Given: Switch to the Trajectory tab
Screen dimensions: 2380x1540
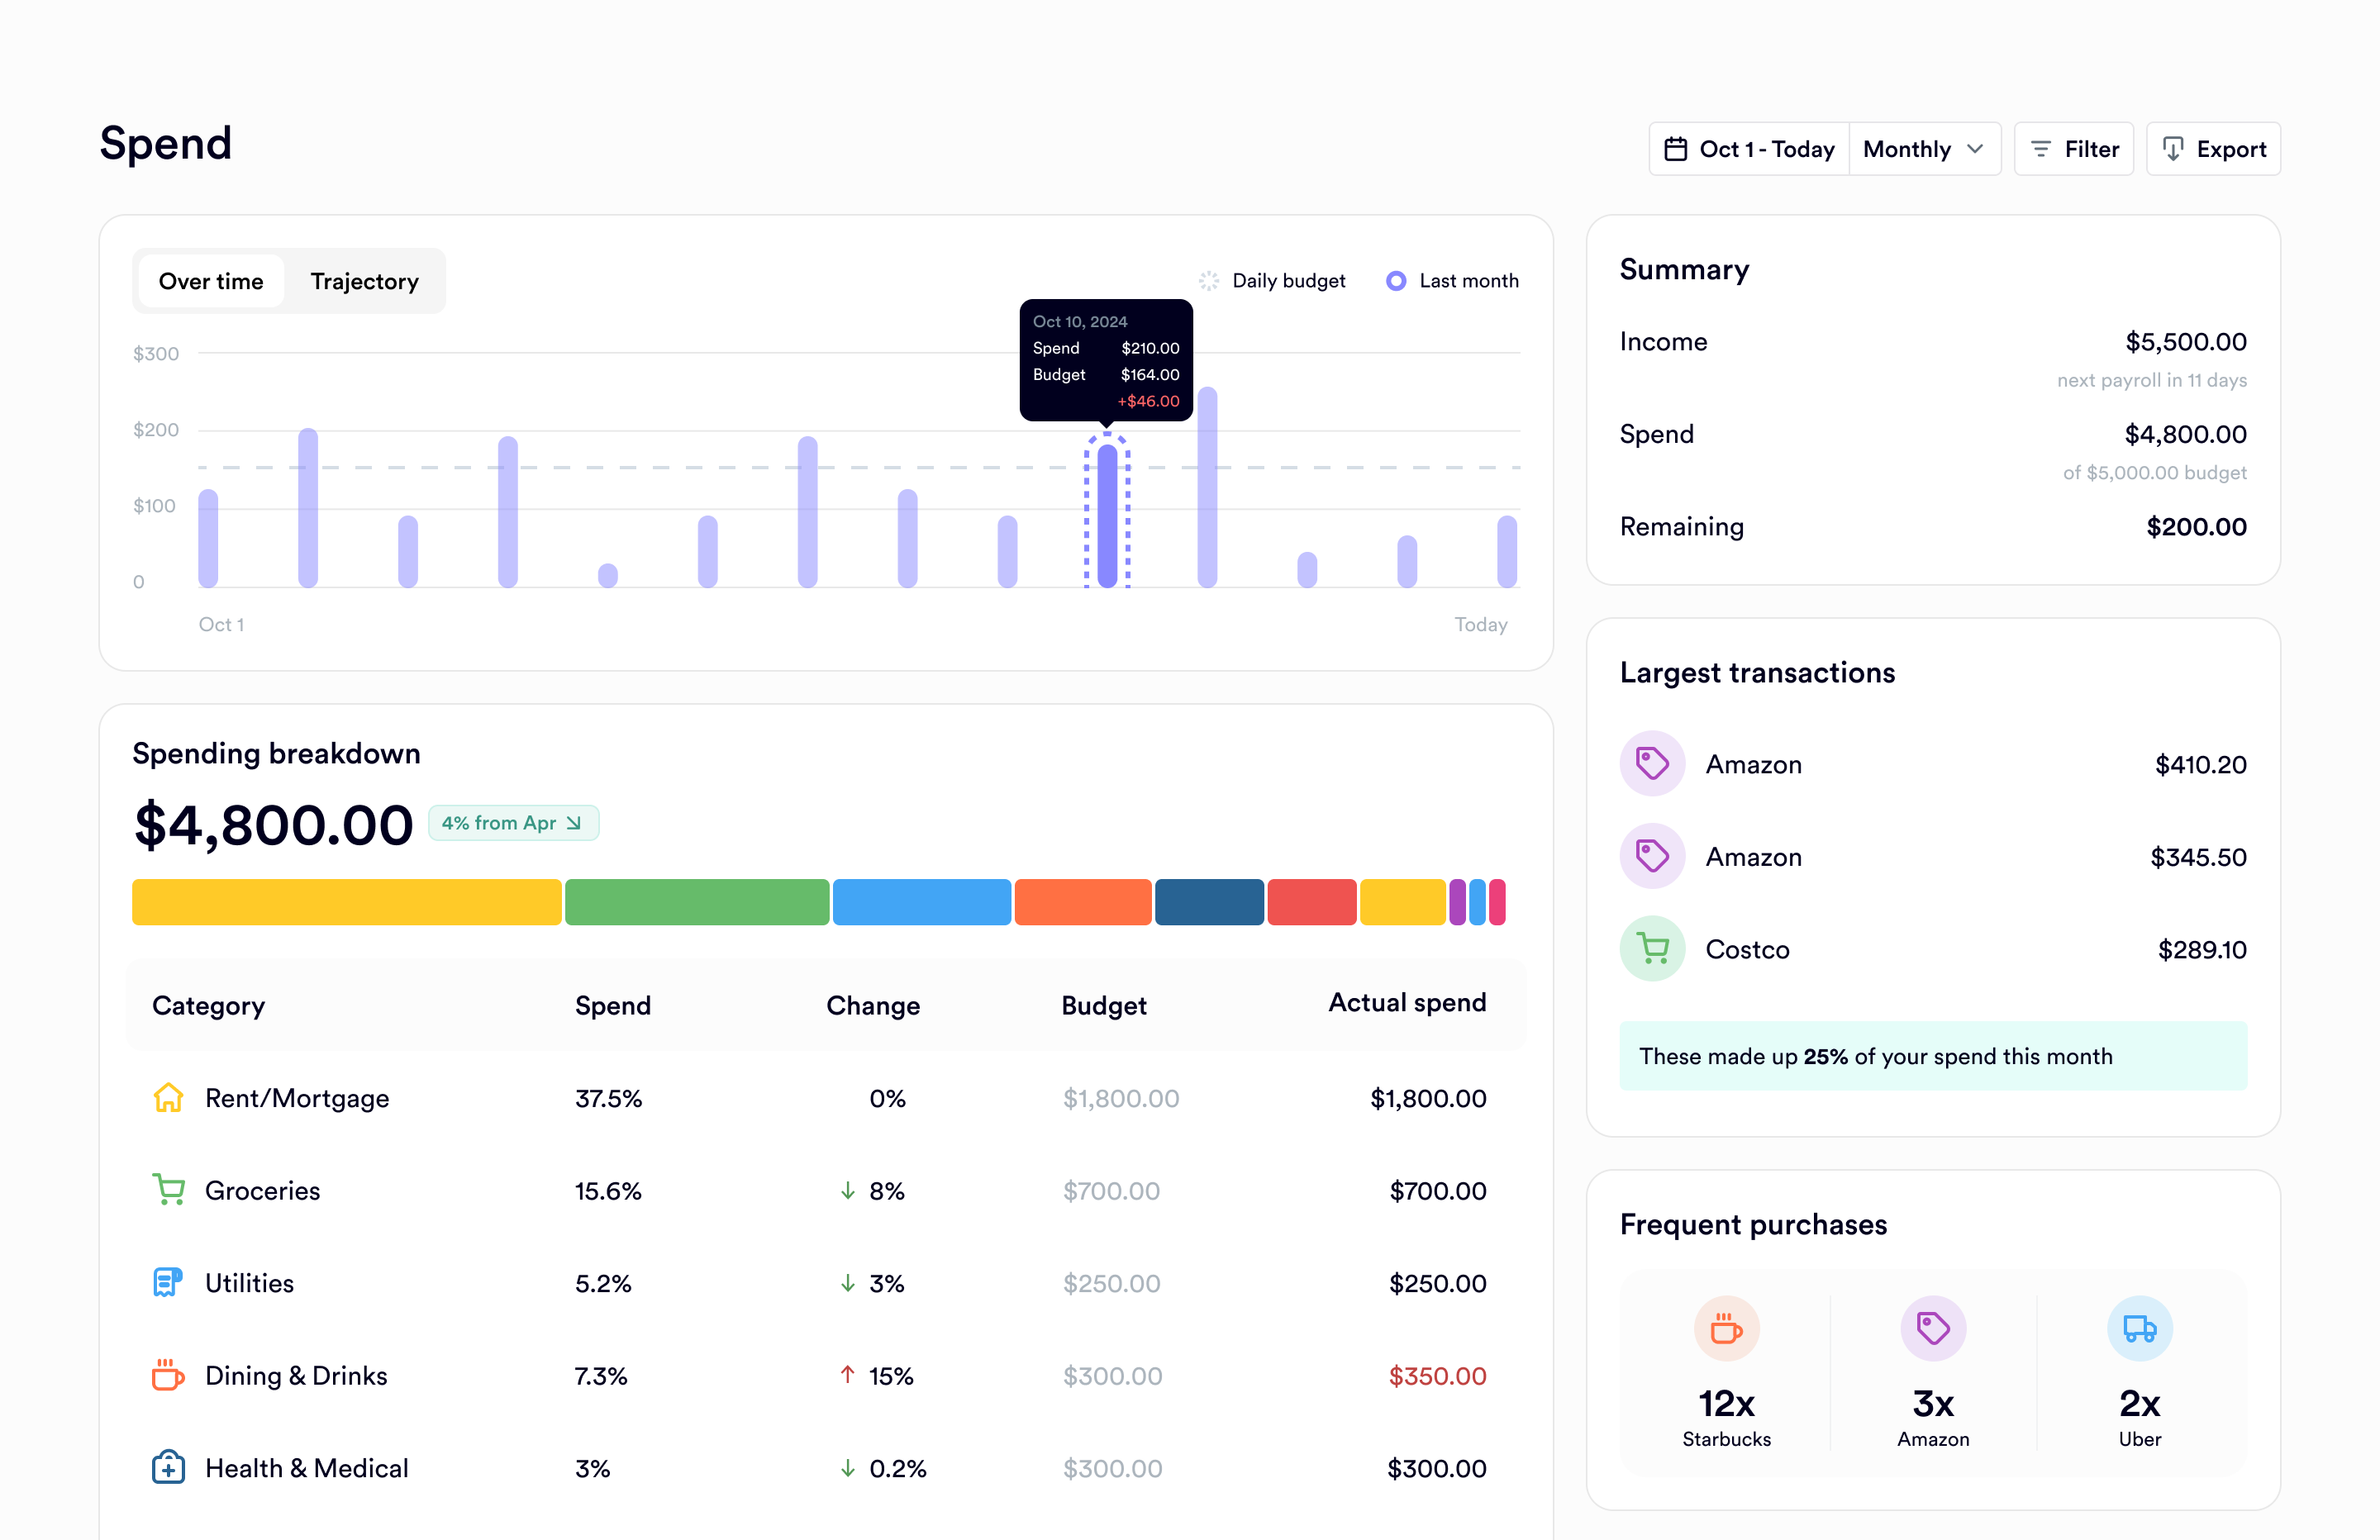Looking at the screenshot, I should click(x=364, y=281).
